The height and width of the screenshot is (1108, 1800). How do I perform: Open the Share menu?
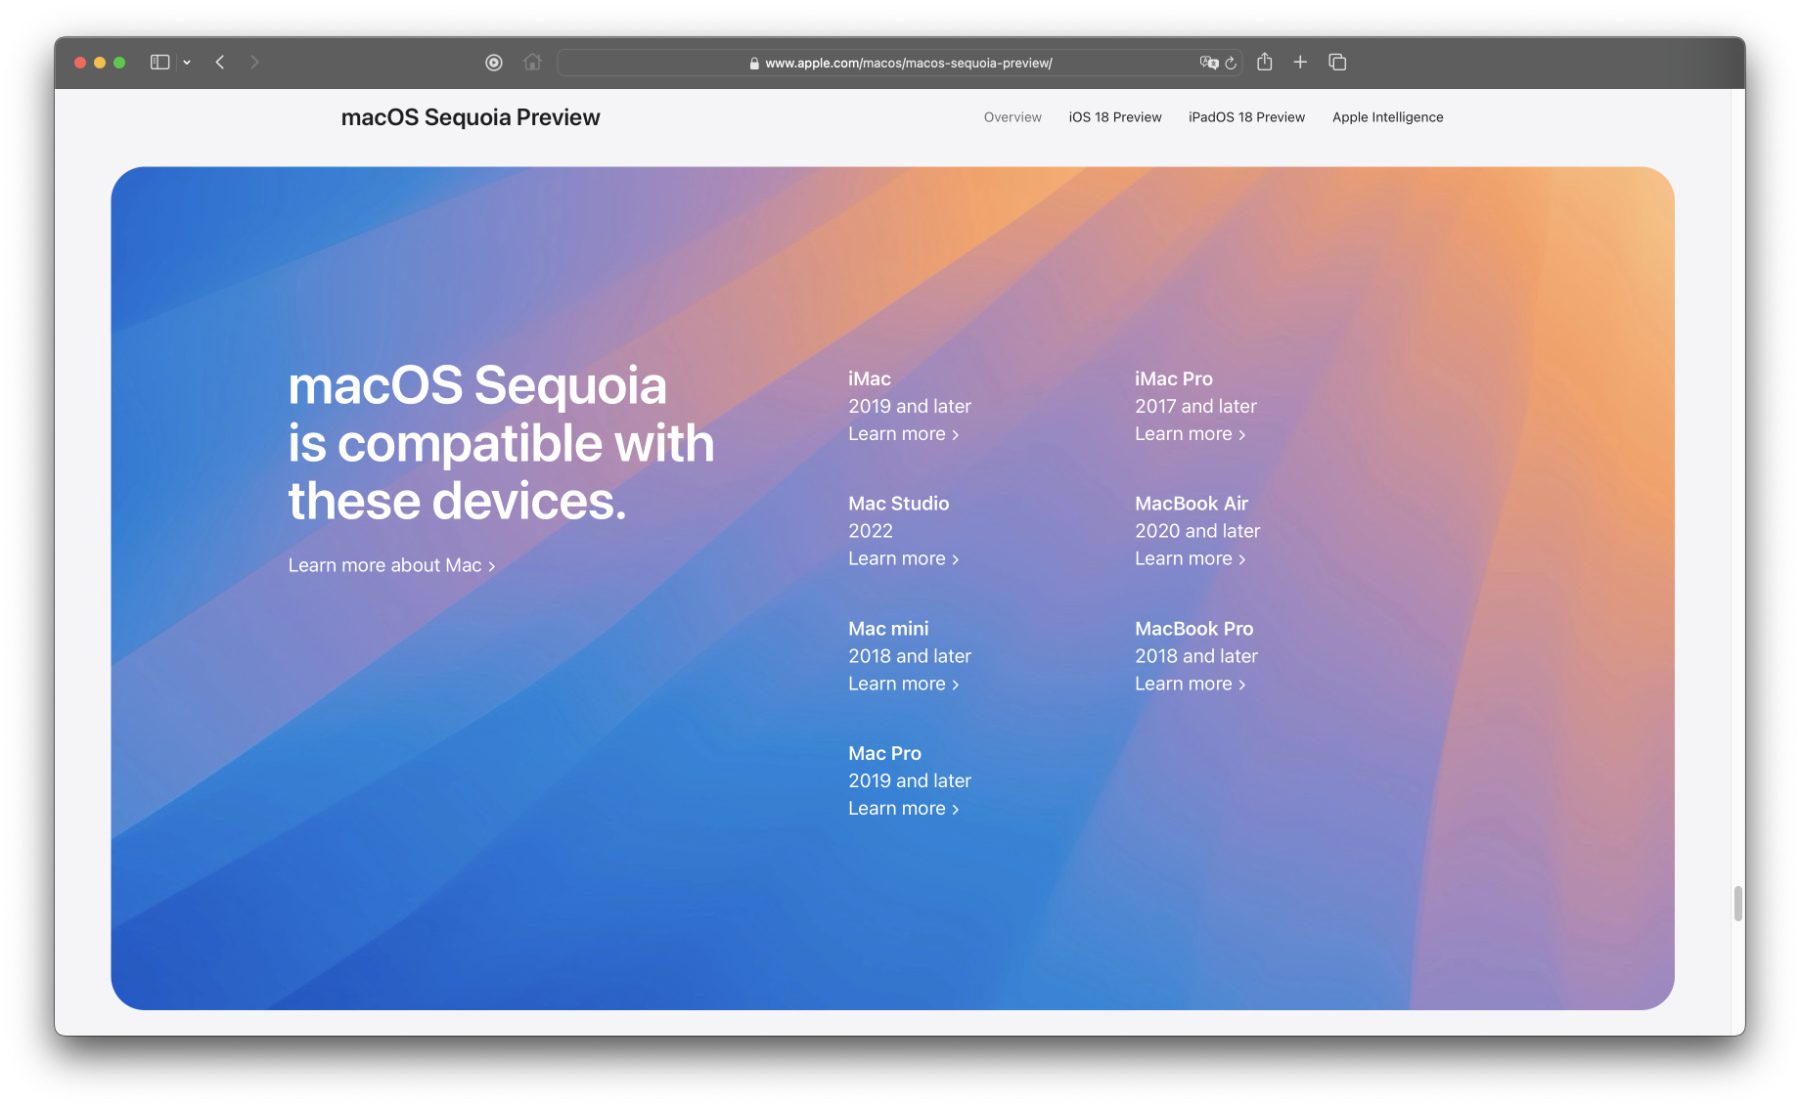1264,62
